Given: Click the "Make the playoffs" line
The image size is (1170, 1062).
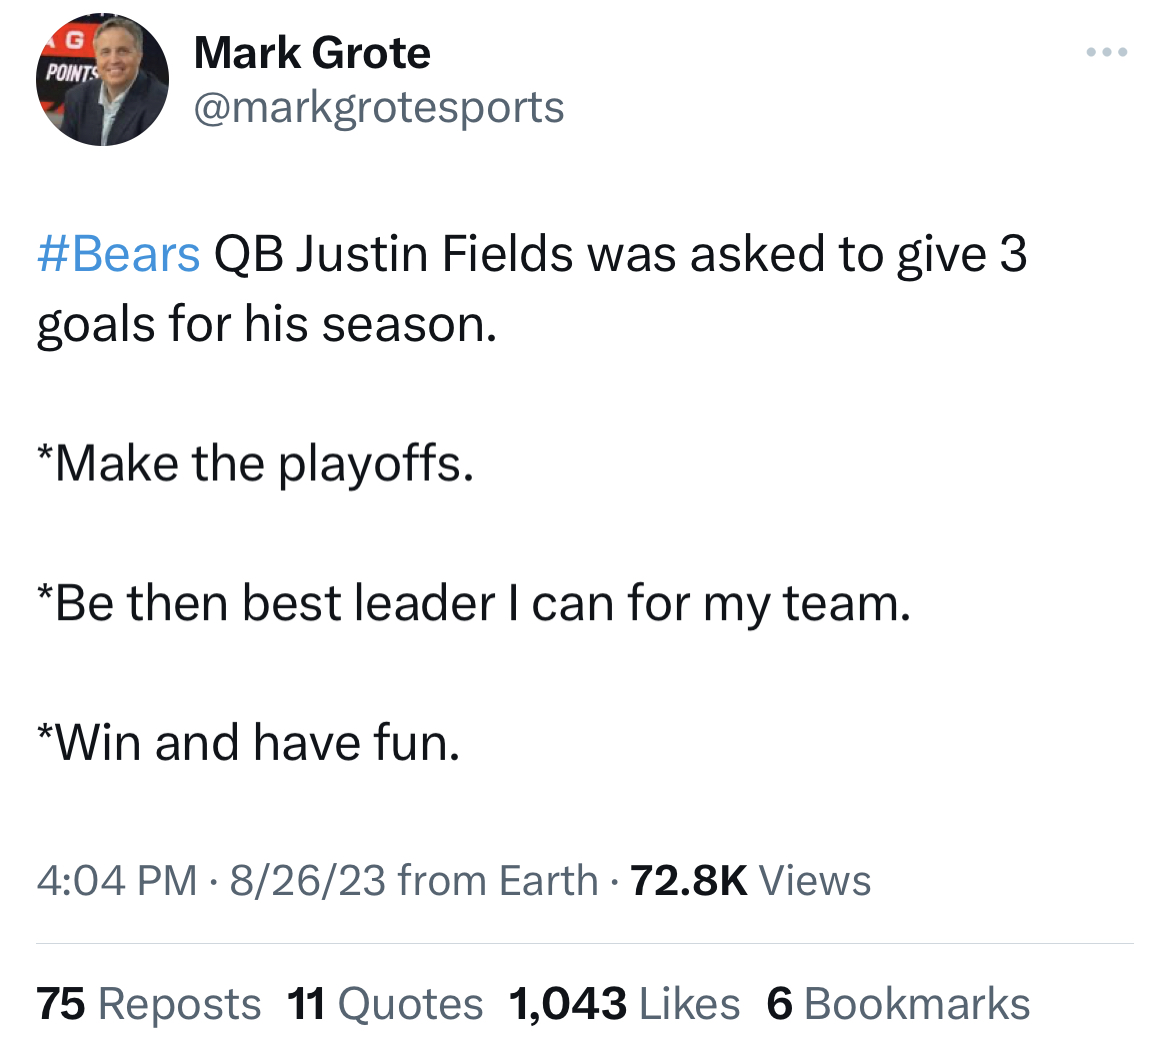Looking at the screenshot, I should (254, 463).
